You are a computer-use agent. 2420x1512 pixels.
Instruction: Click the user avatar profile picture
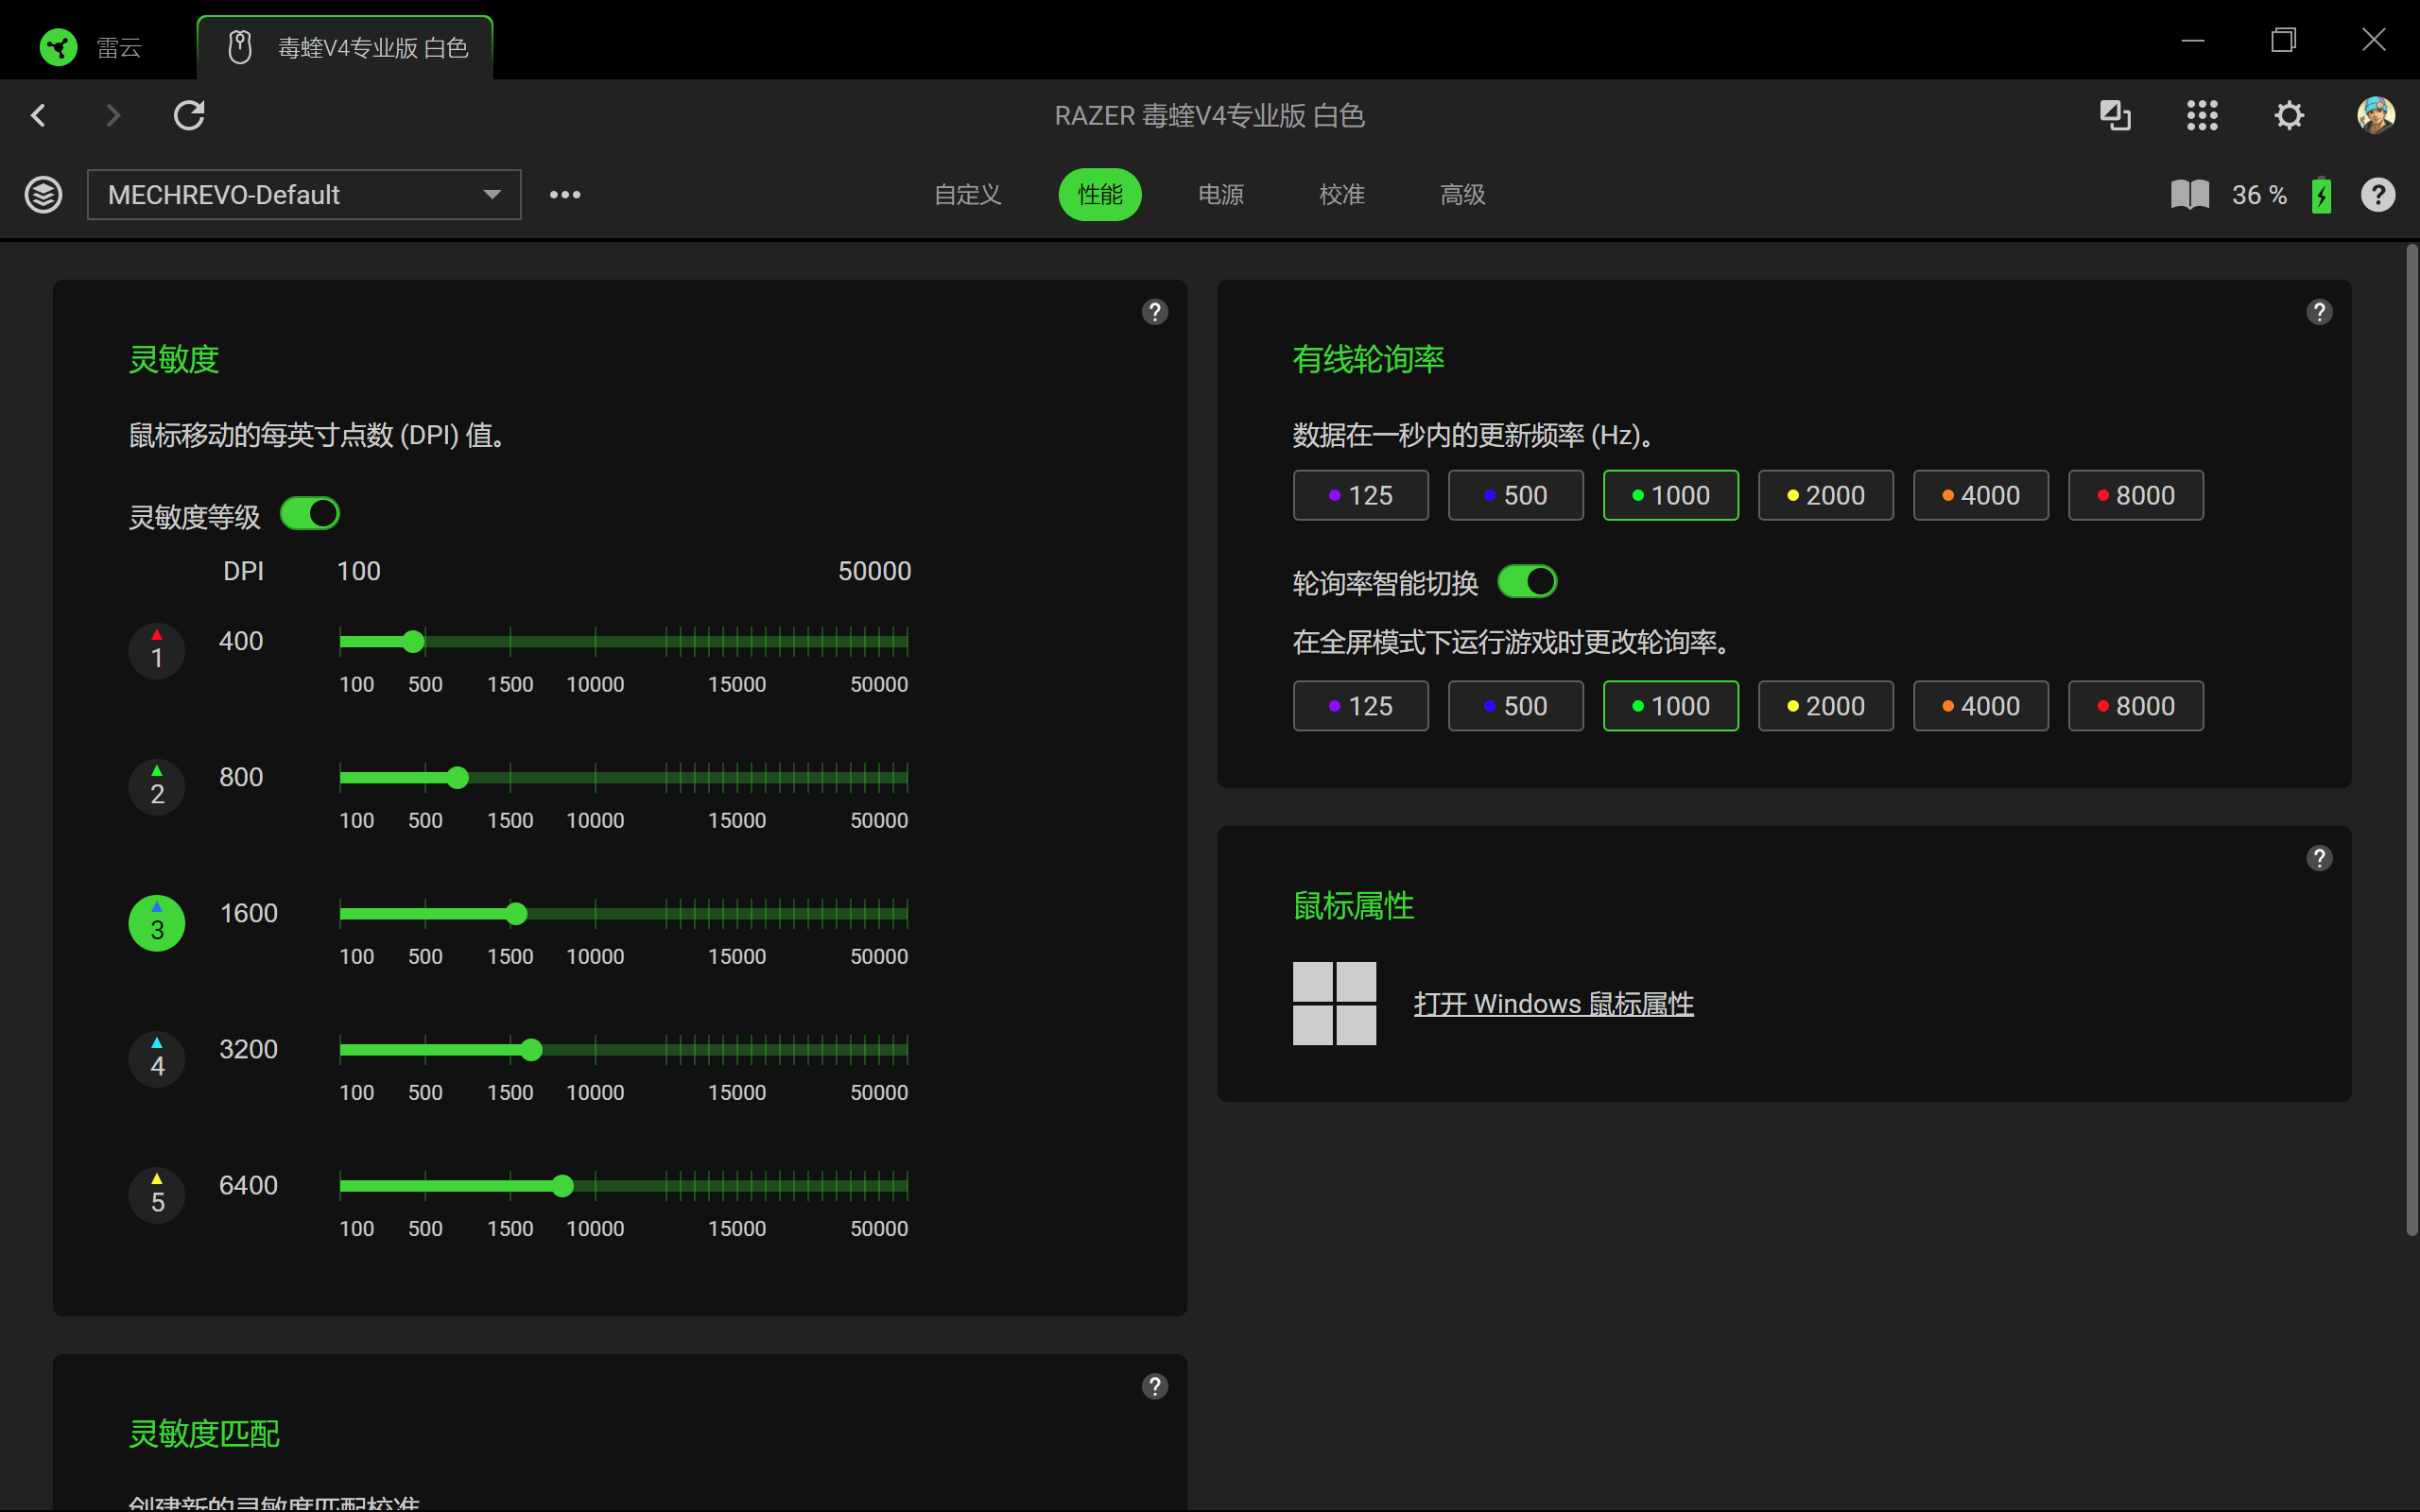pyautogui.click(x=2376, y=115)
